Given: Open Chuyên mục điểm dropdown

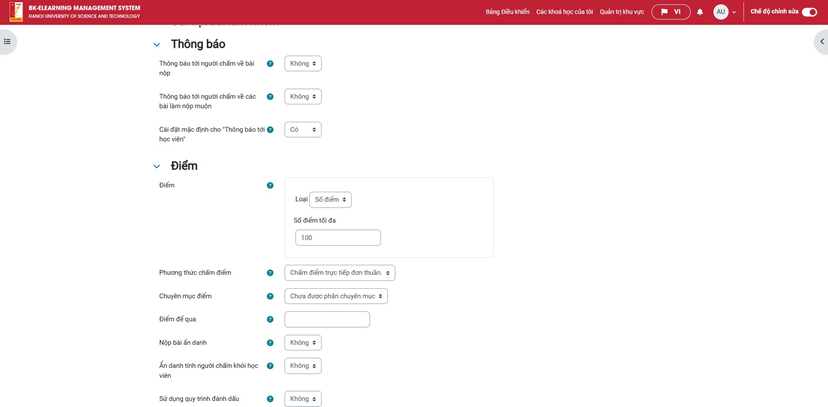Looking at the screenshot, I should 336,296.
